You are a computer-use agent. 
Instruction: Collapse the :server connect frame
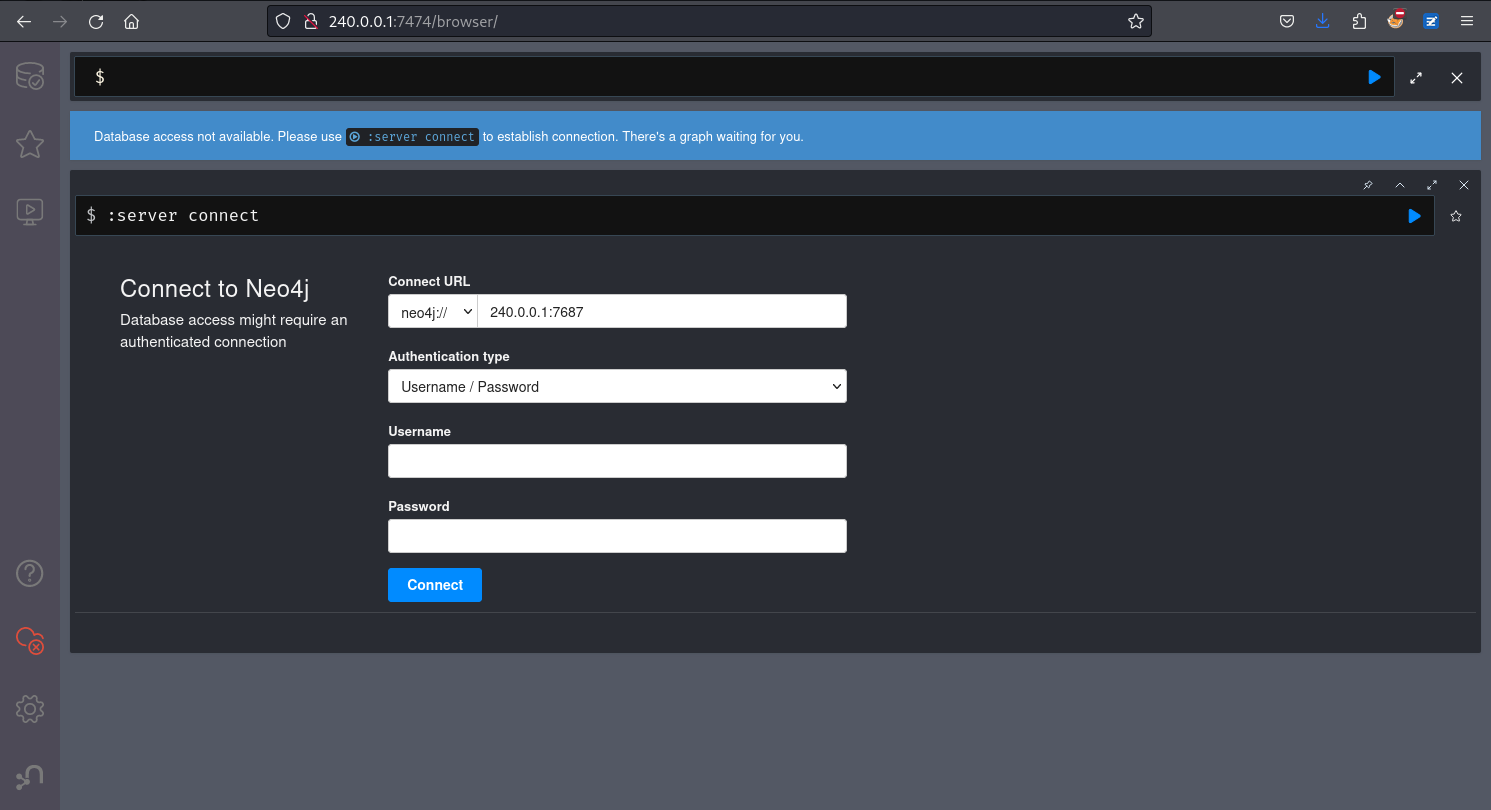1400,185
